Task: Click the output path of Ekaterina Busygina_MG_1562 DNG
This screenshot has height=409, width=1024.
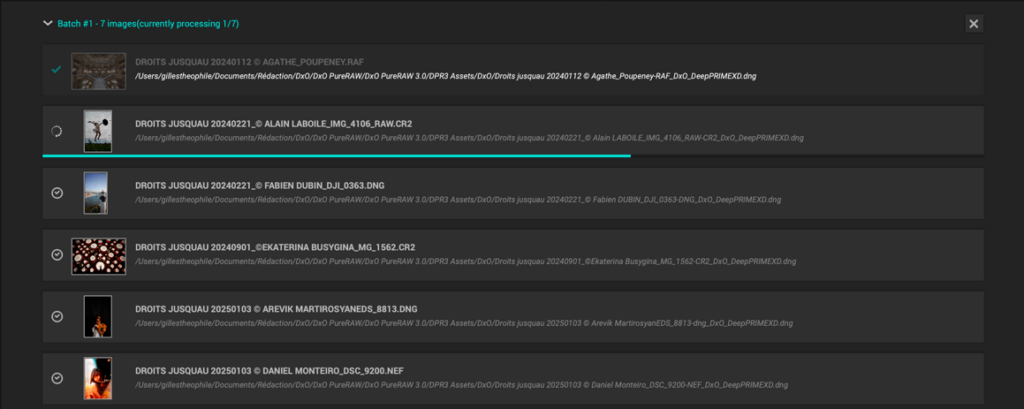Action: (x=466, y=261)
